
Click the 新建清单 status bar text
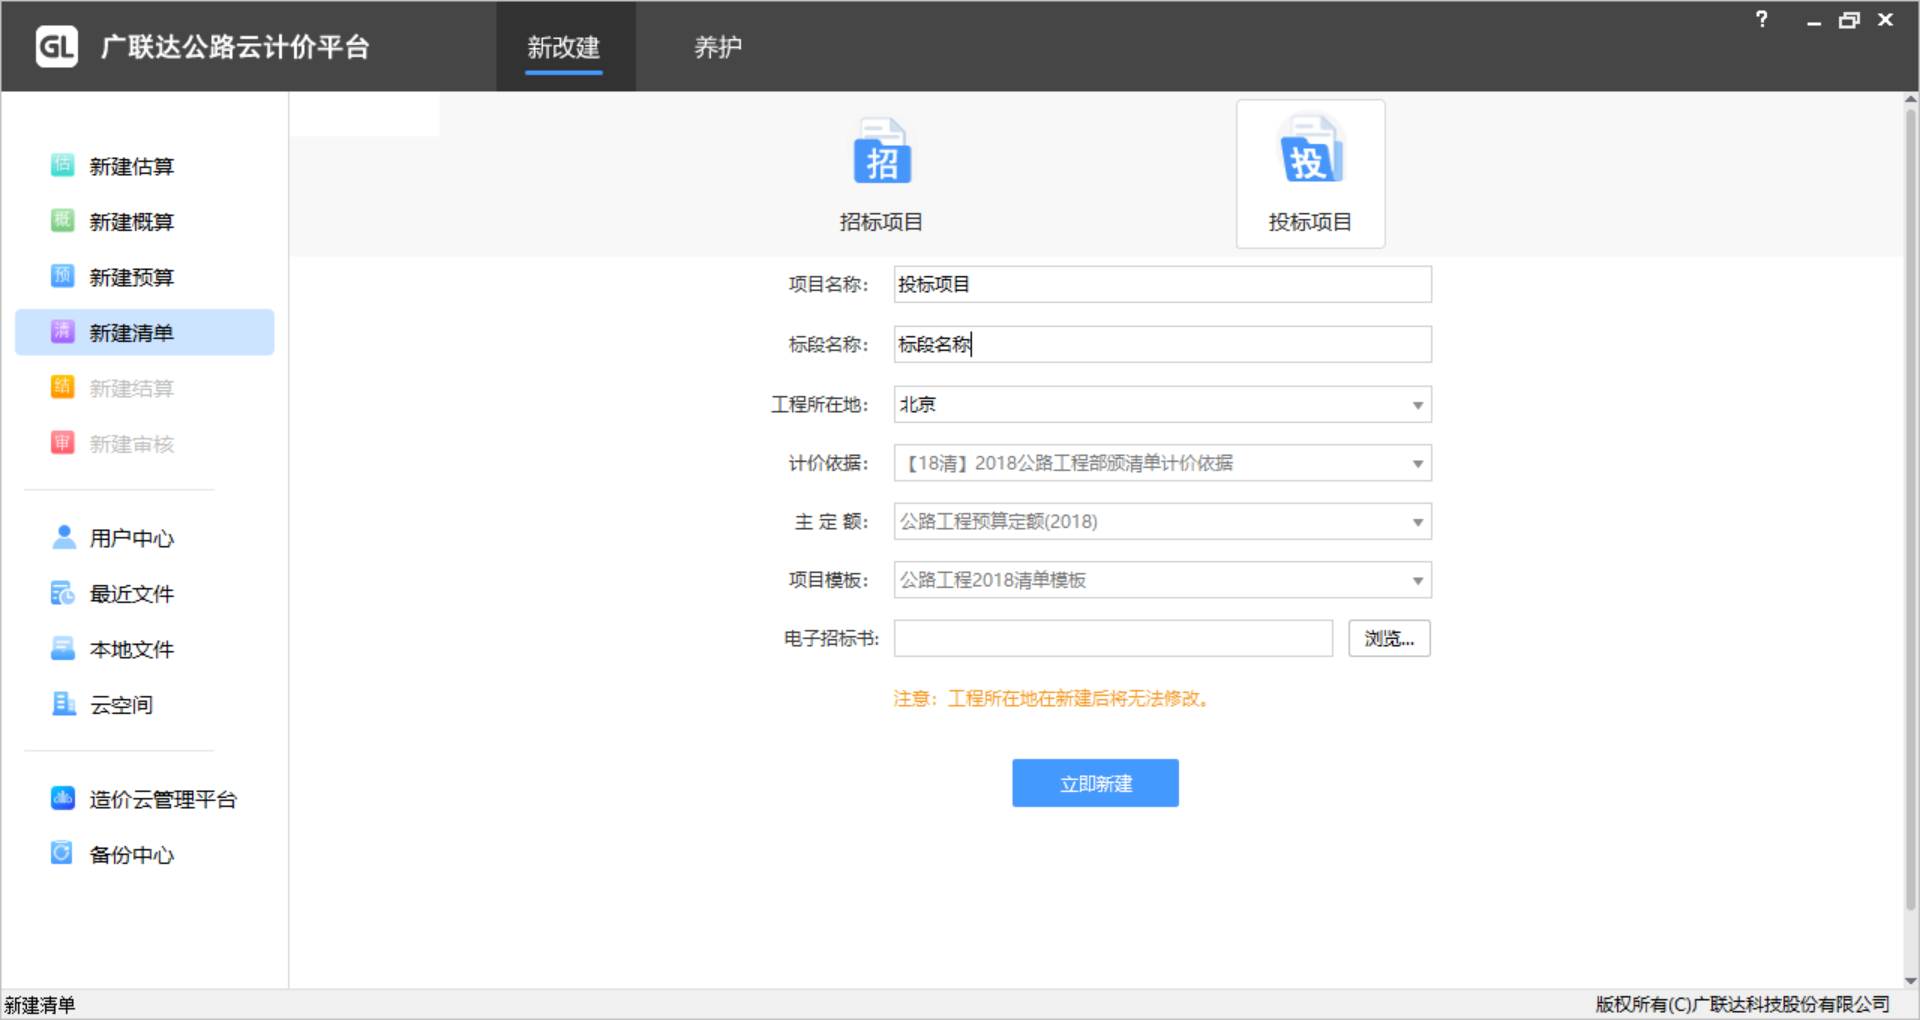(x=40, y=1005)
